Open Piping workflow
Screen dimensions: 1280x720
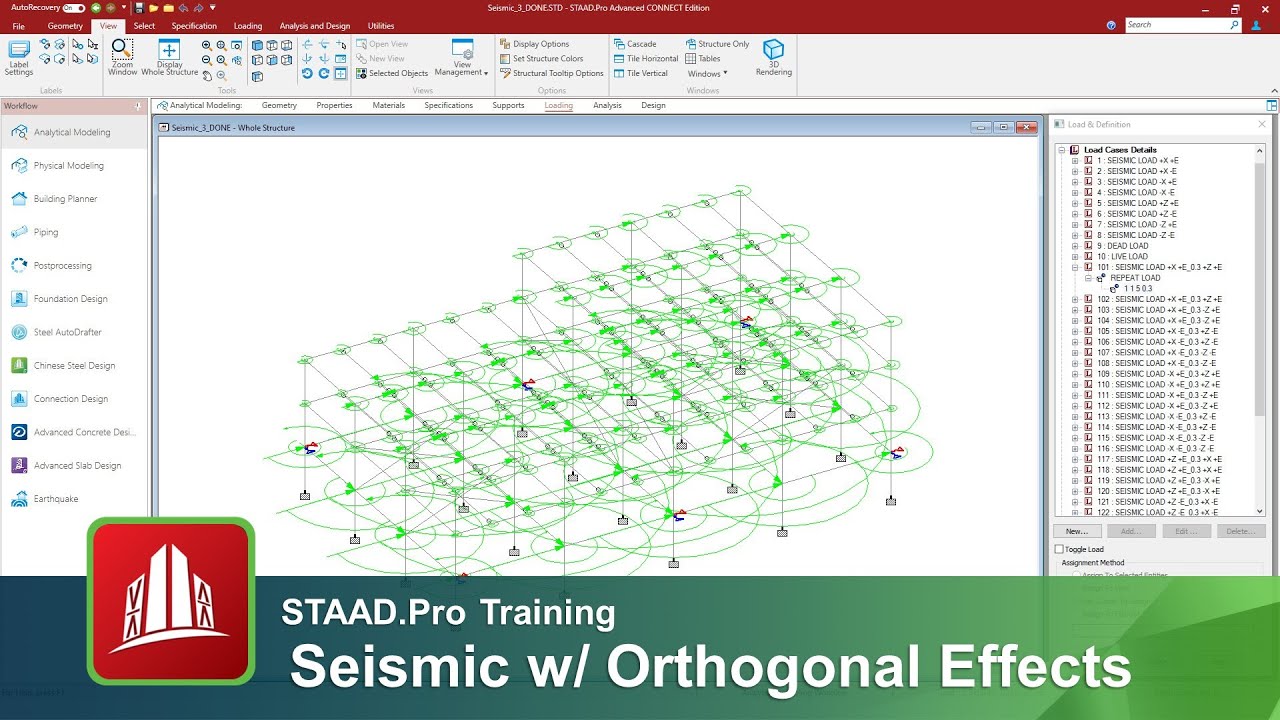(x=75, y=232)
